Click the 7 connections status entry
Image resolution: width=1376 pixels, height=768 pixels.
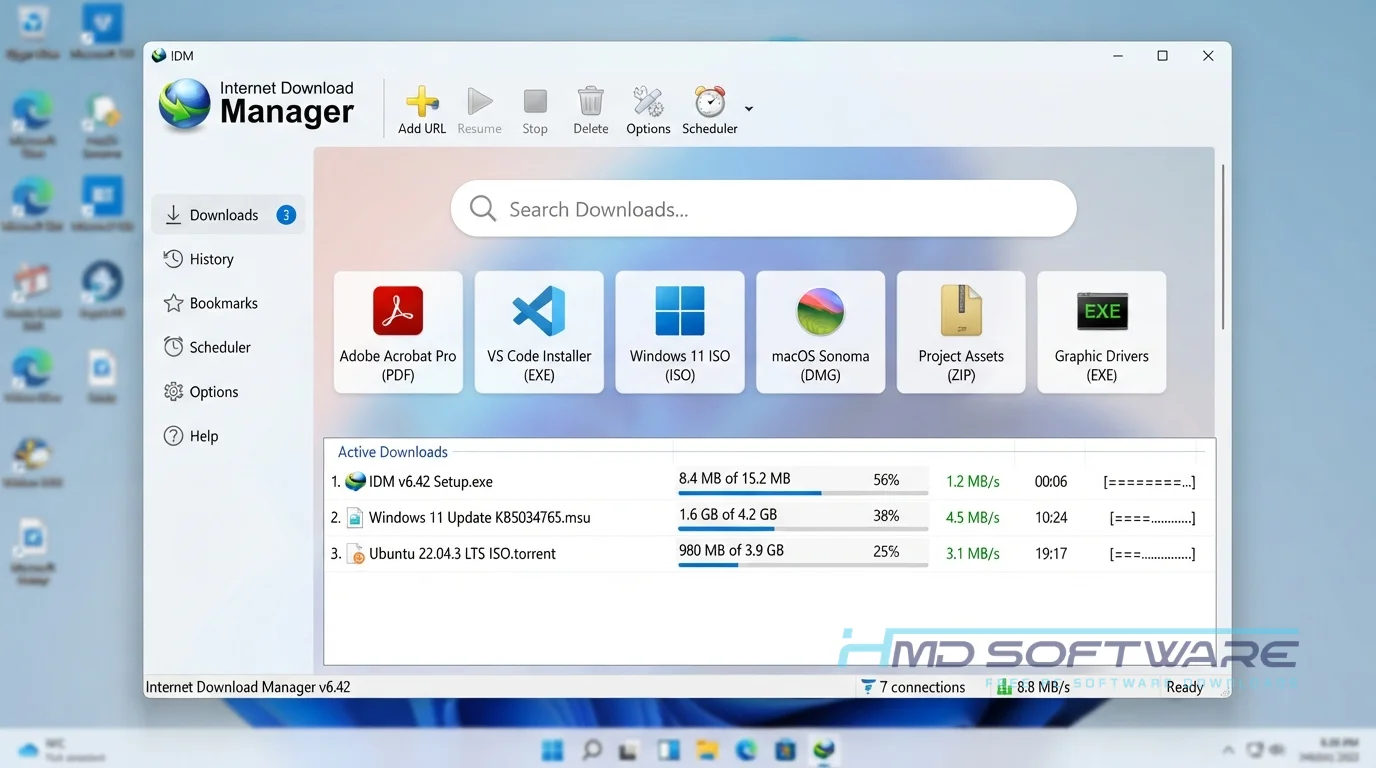click(x=913, y=687)
